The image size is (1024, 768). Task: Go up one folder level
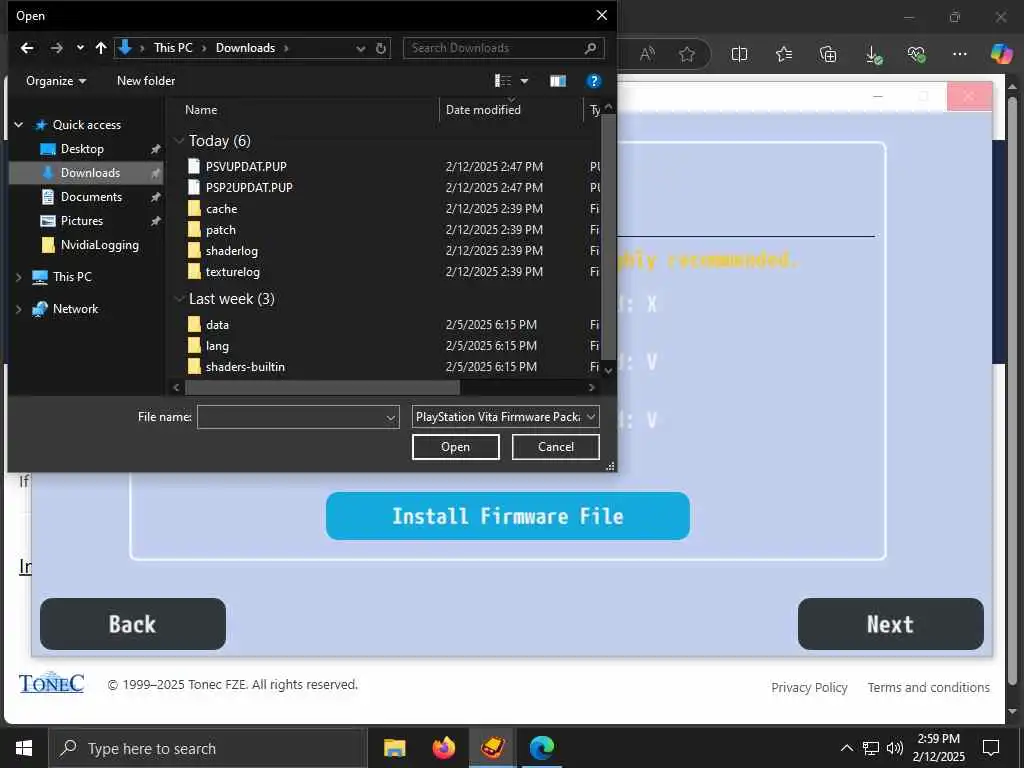(101, 48)
